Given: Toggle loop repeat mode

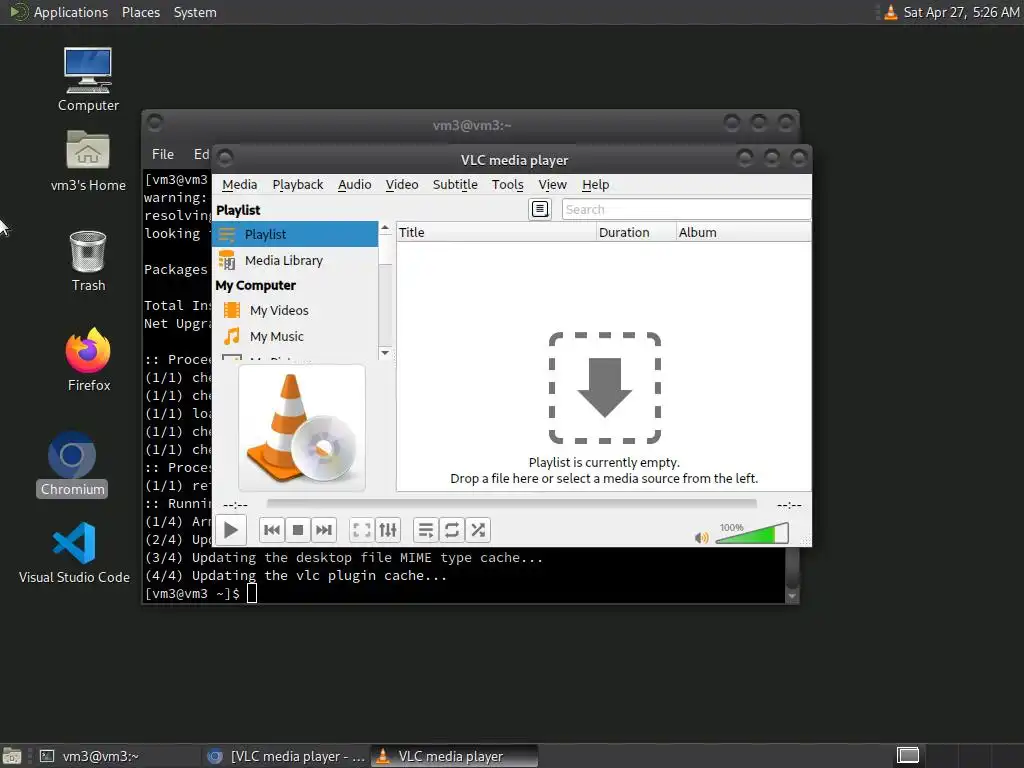Looking at the screenshot, I should 452,530.
